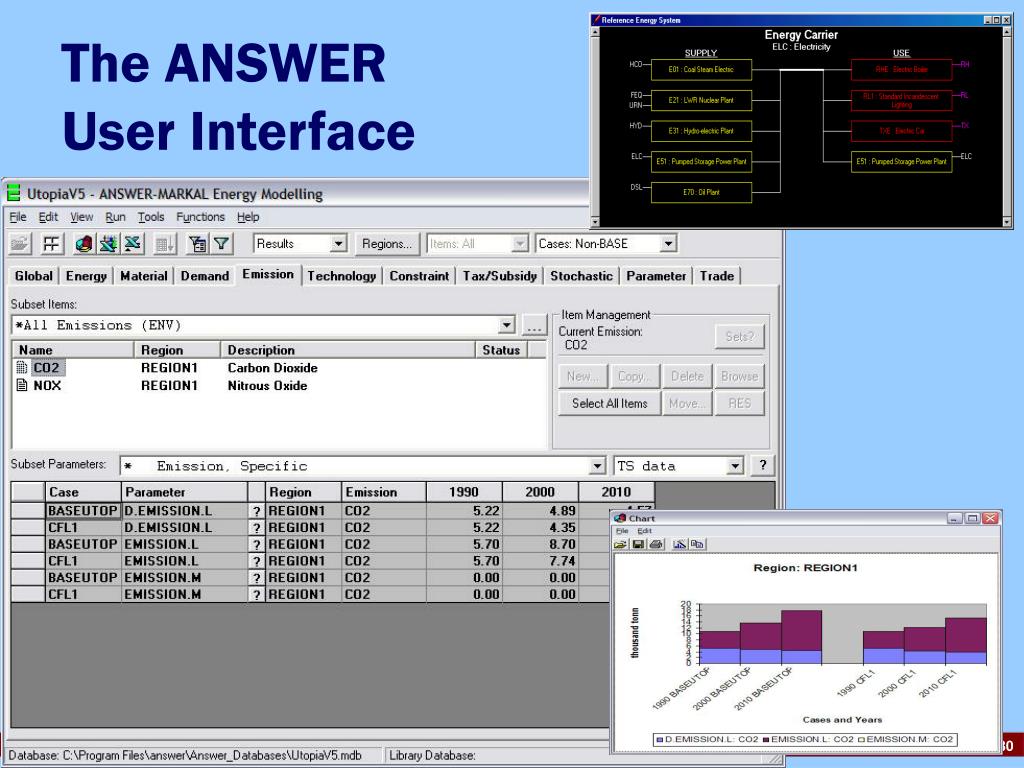Click the Excel-style X toolbar icon

pyautogui.click(x=133, y=244)
